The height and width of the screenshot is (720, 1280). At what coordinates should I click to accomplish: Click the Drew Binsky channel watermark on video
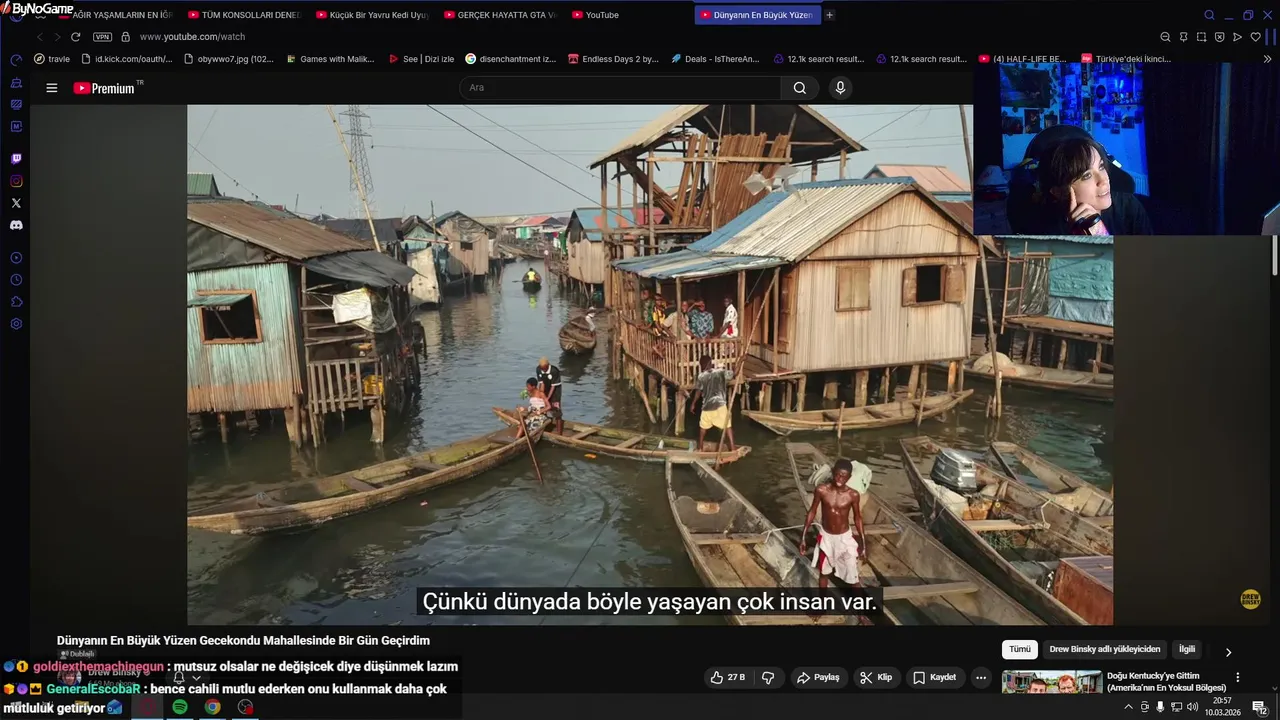point(1250,599)
